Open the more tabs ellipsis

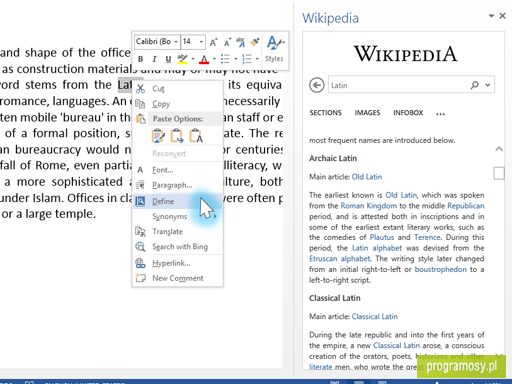click(440, 114)
